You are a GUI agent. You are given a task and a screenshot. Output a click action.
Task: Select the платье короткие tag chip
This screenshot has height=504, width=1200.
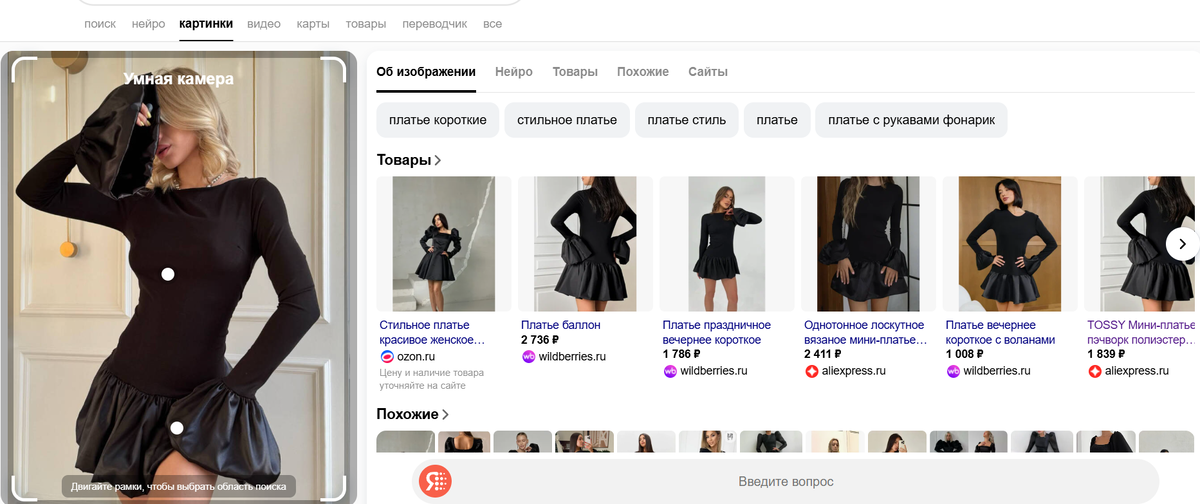[x=438, y=120]
